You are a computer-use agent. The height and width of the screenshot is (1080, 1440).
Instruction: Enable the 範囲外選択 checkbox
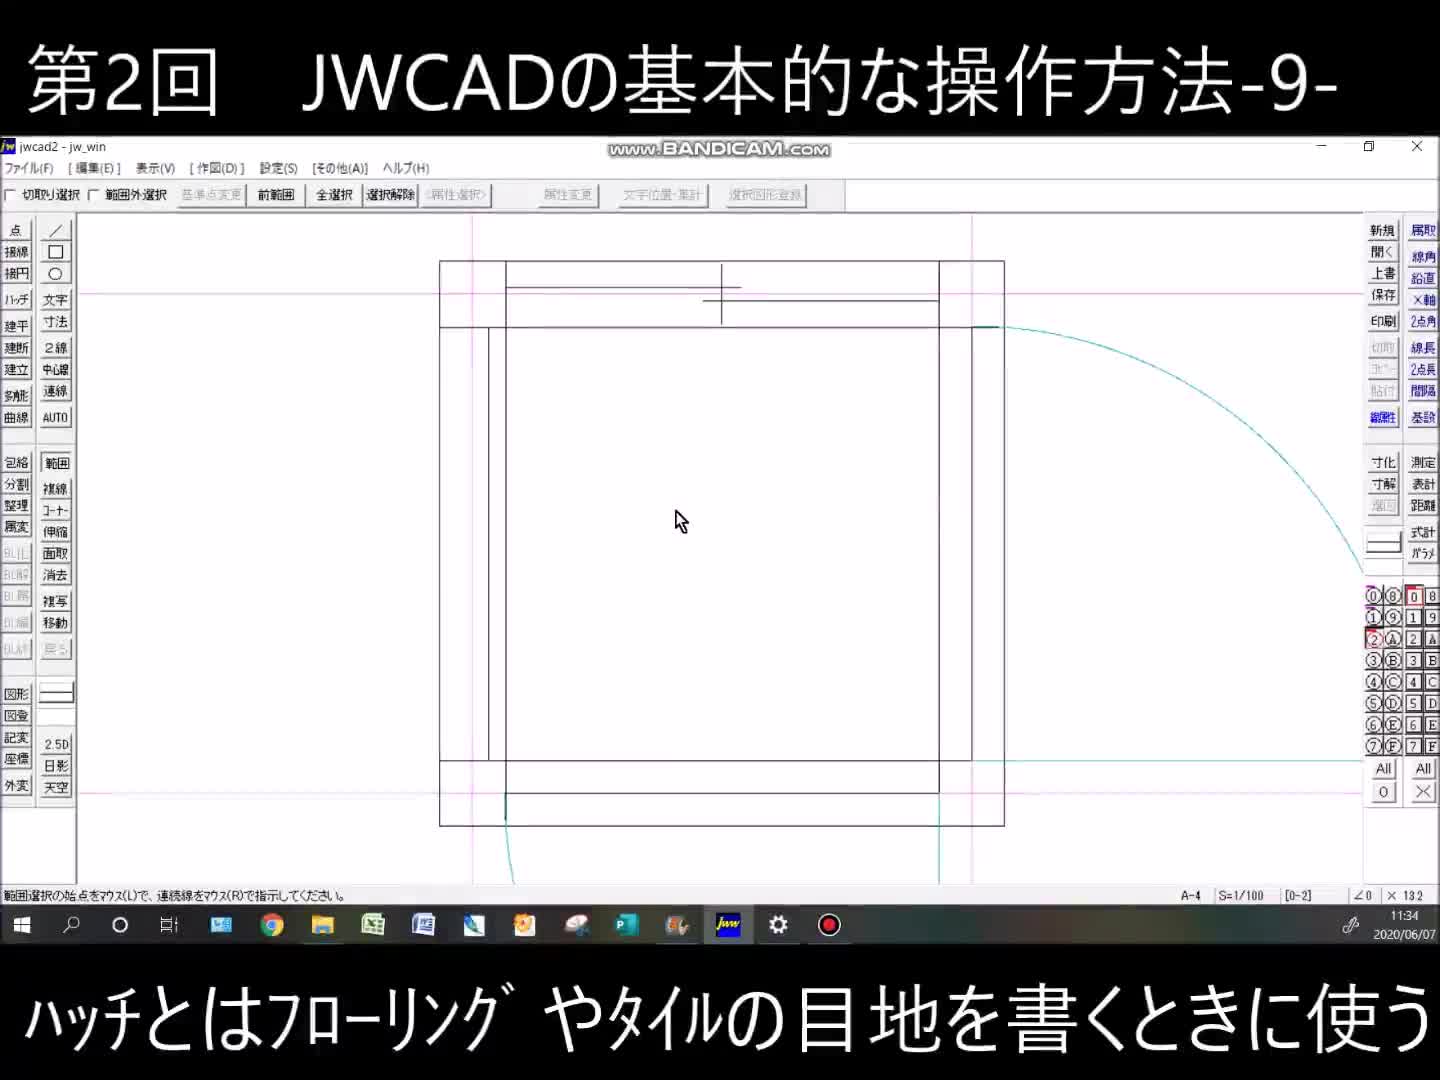pos(90,195)
